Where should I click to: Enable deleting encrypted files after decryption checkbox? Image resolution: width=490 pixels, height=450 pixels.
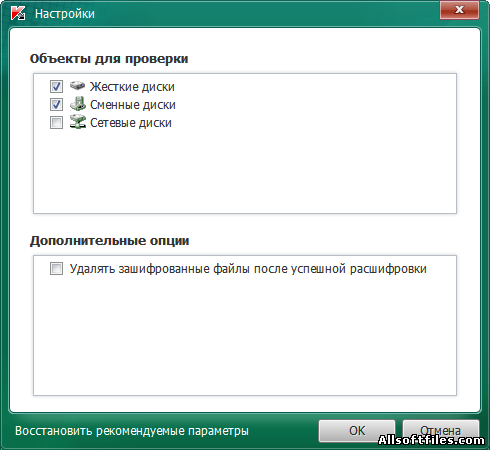pos(56,269)
